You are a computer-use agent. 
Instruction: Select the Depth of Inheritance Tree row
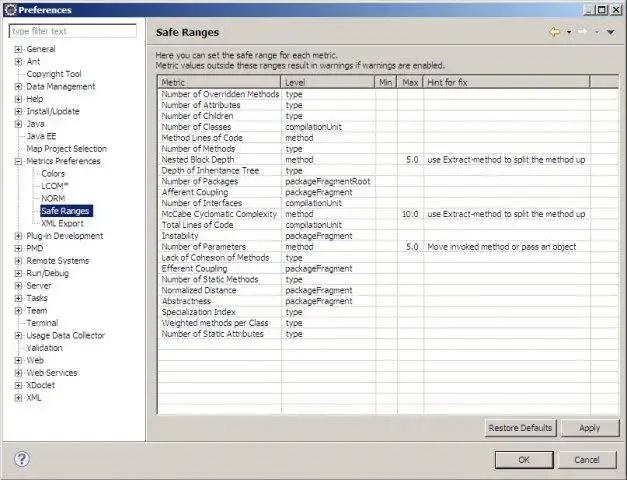point(388,170)
